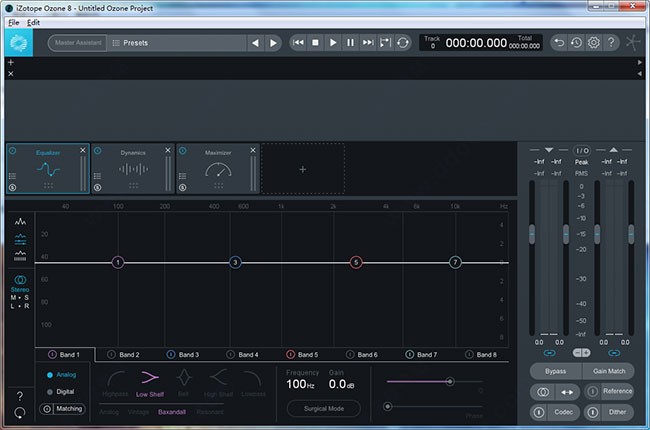Image resolution: width=650 pixels, height=430 pixels.
Task: Click EQ node 5 on the graph
Action: point(355,262)
